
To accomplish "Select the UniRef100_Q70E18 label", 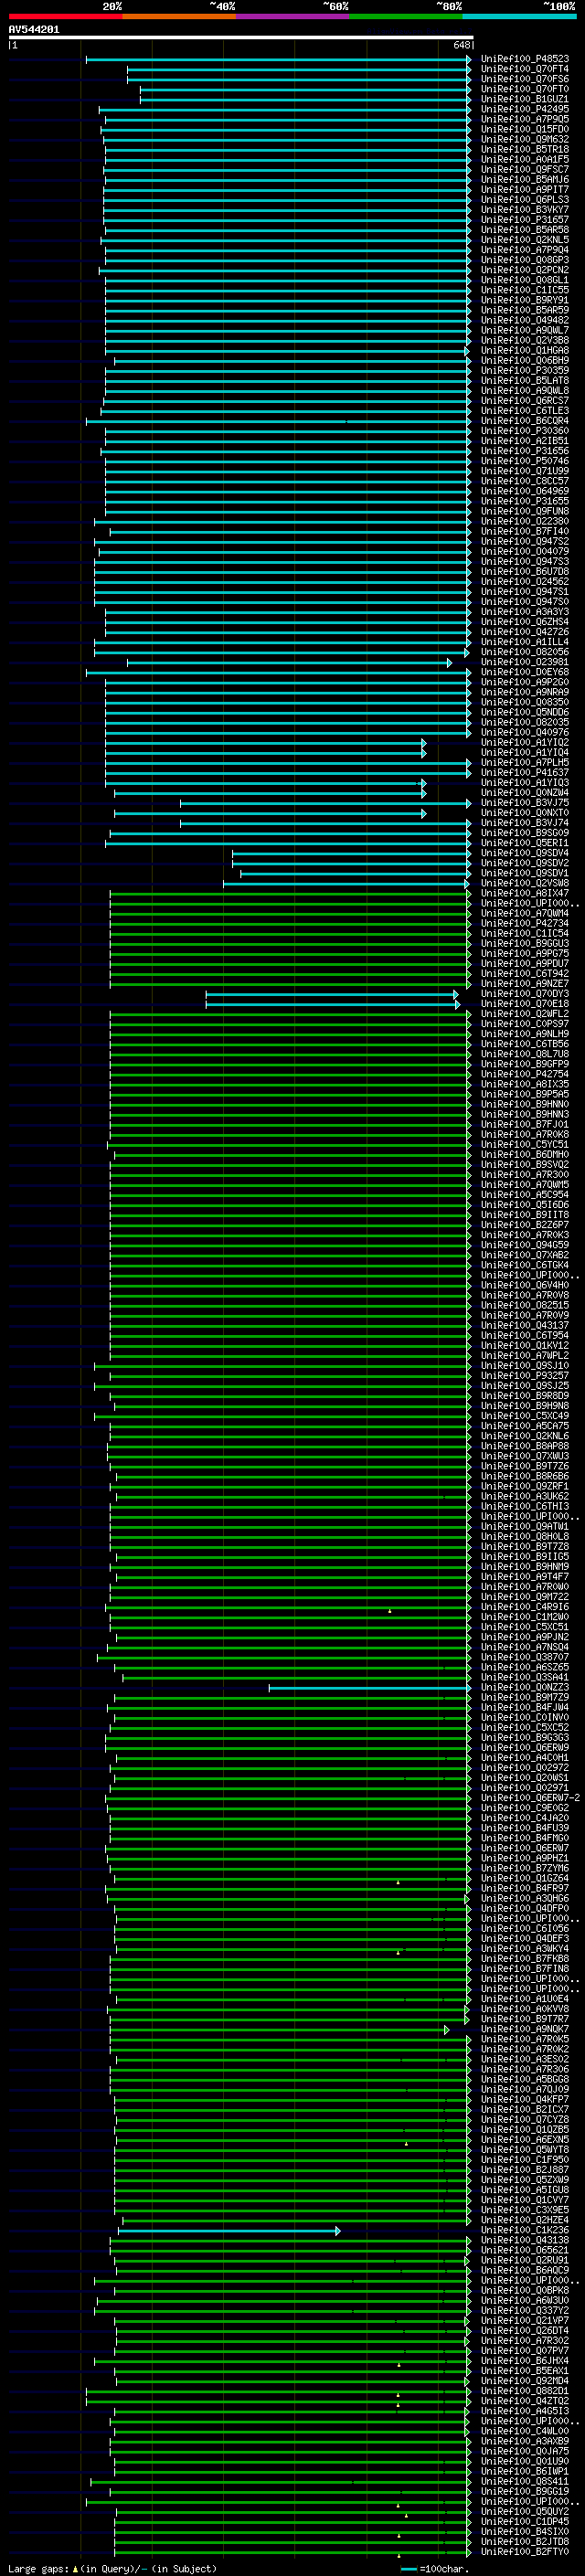I will point(525,1004).
